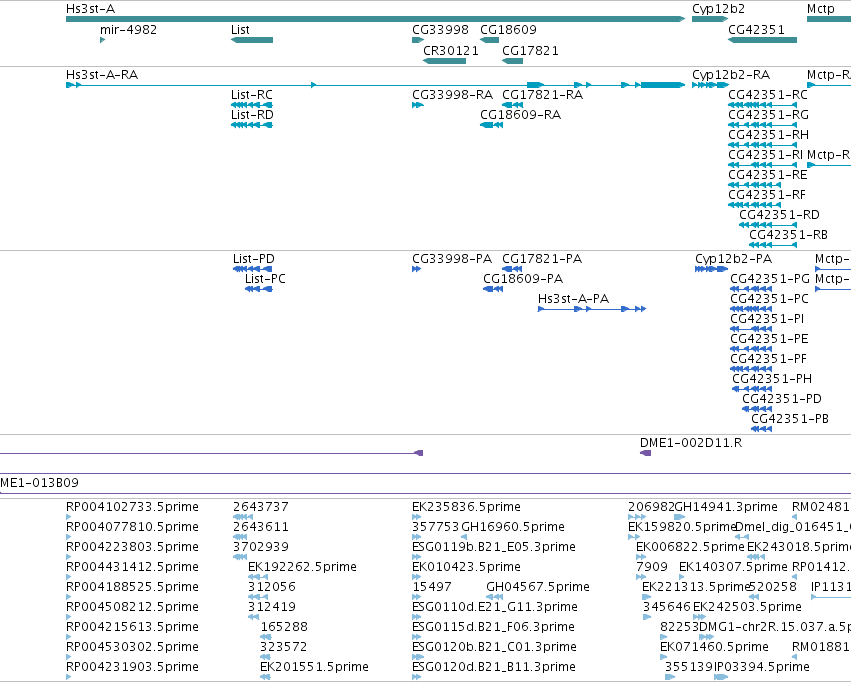
Task: Click the Hs3st-A-RA transcript label
Action: point(102,75)
